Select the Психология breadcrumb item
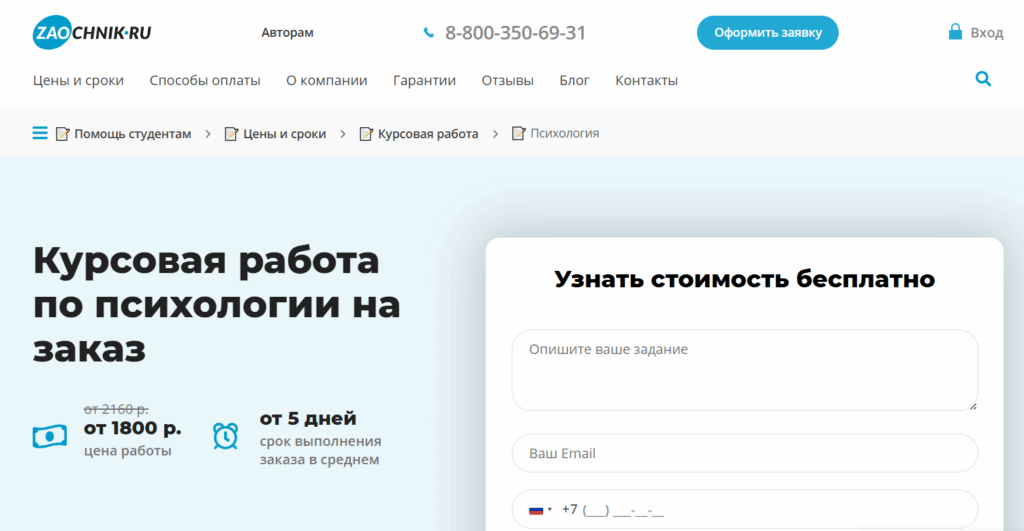 click(564, 133)
